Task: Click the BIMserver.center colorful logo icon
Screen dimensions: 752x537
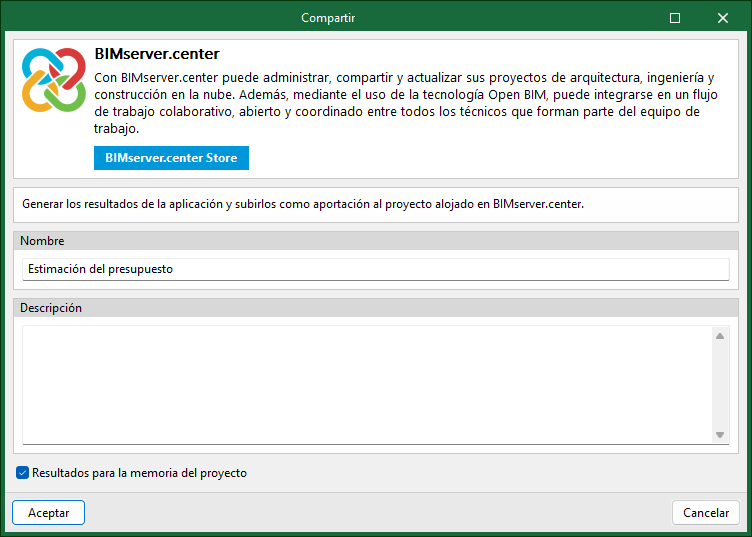Action: click(54, 81)
